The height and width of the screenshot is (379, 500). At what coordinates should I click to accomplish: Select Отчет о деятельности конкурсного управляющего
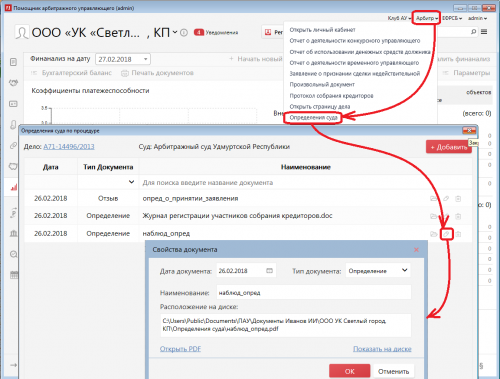355,41
